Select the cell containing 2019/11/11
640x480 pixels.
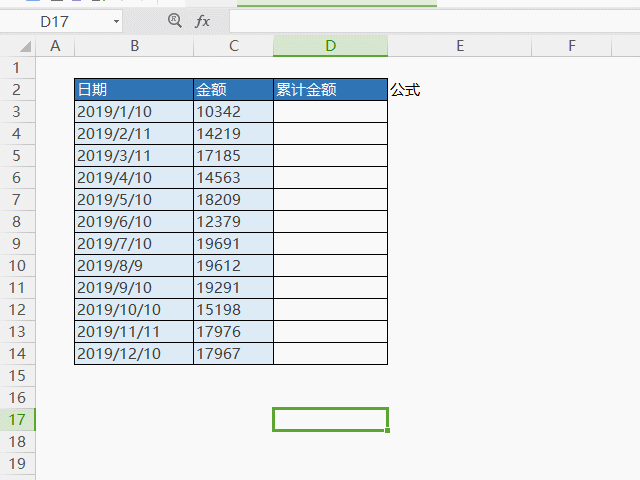coord(134,332)
